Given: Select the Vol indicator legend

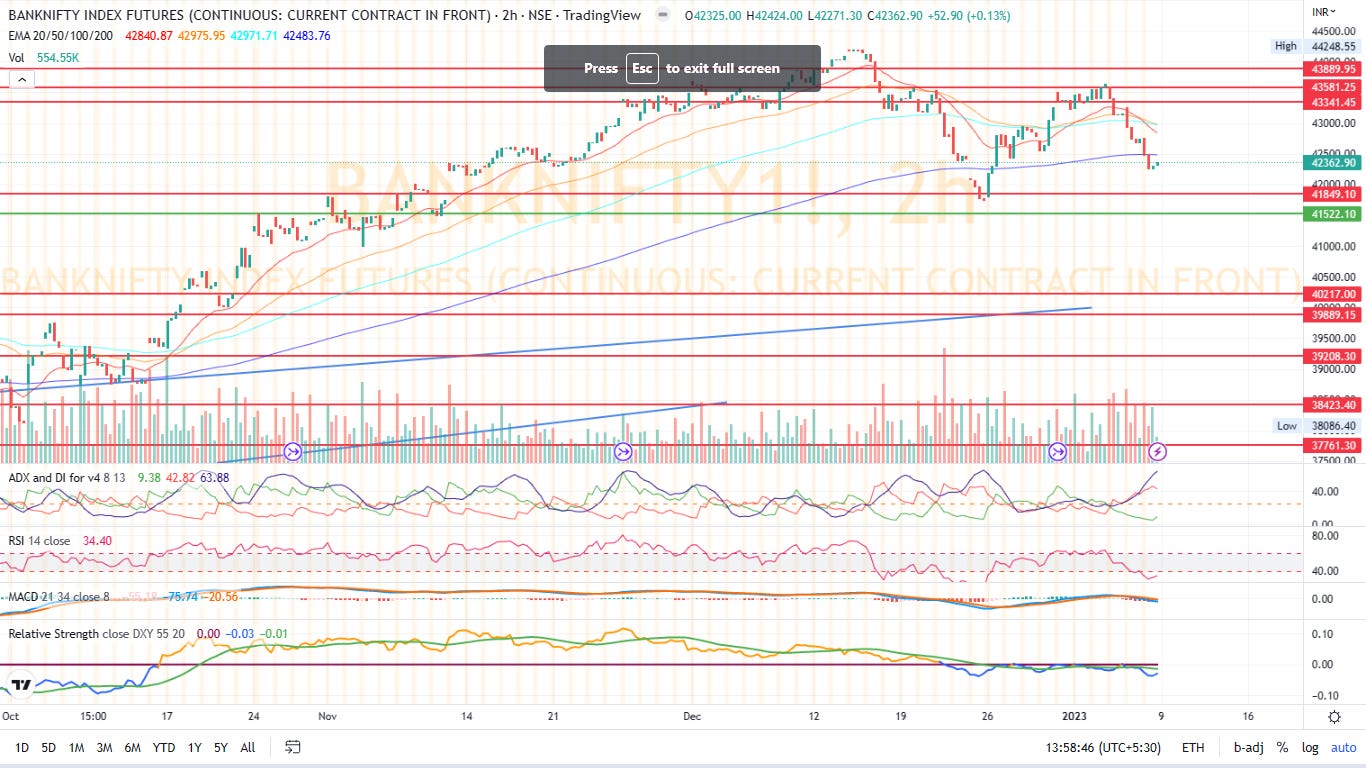Looking at the screenshot, I should click(16, 57).
